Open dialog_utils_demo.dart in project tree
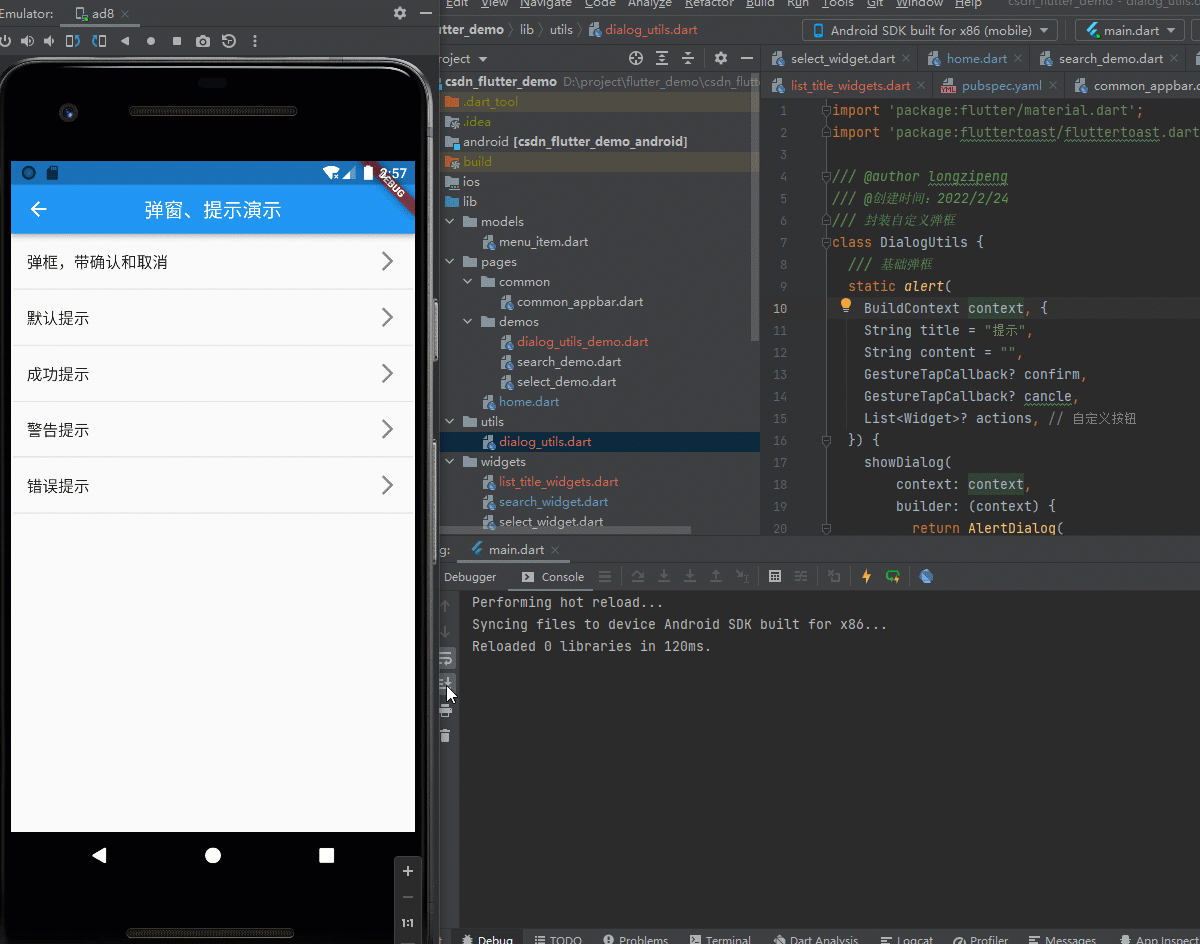This screenshot has height=944, width=1200. (582, 342)
